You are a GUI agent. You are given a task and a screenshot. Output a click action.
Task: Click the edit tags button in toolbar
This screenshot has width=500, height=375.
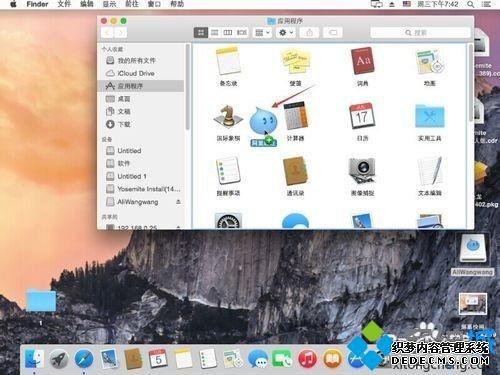pos(333,32)
